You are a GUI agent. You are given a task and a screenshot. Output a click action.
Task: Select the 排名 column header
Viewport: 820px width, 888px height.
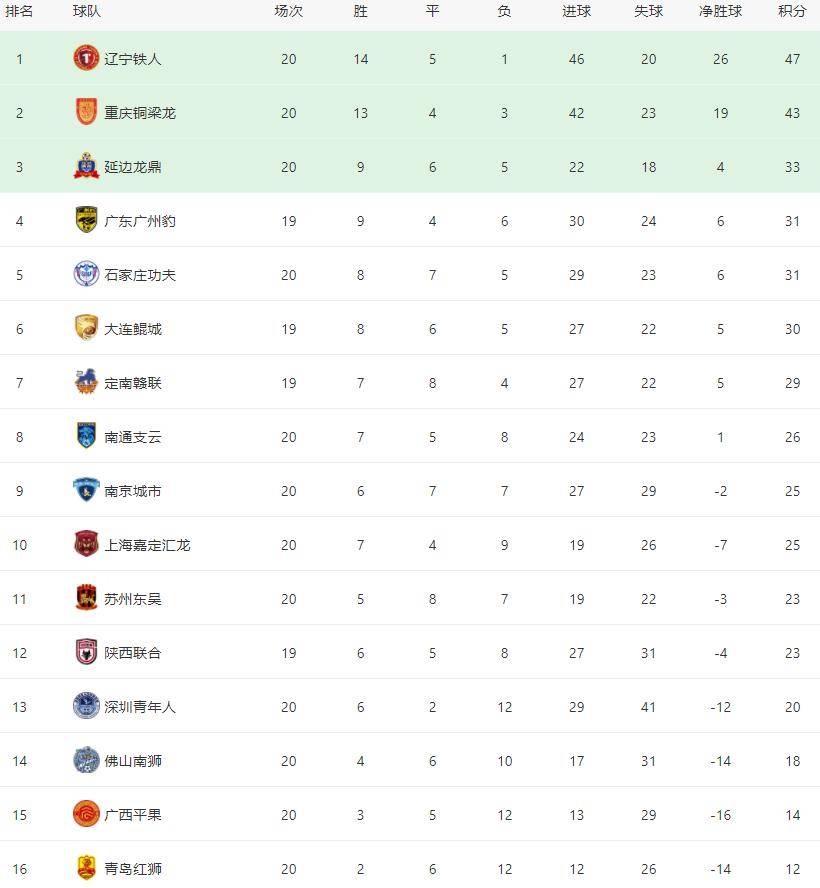click(x=19, y=11)
